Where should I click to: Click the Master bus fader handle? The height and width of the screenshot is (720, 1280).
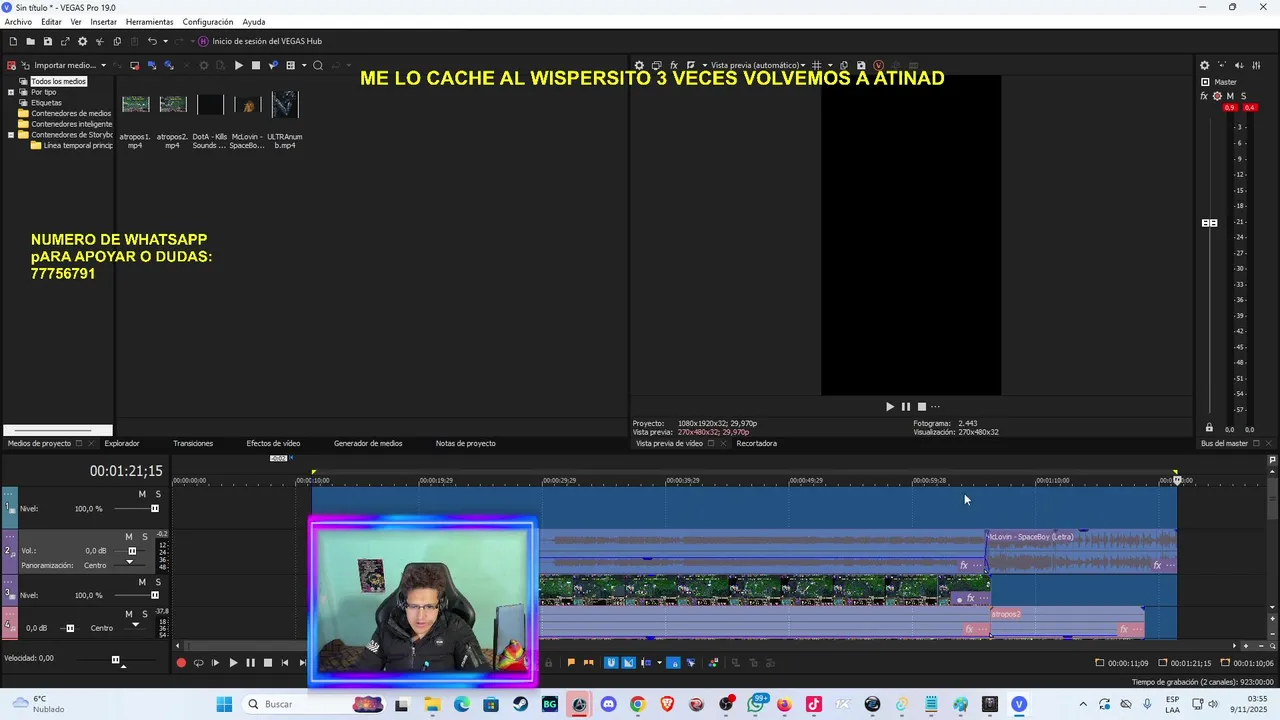point(1209,223)
